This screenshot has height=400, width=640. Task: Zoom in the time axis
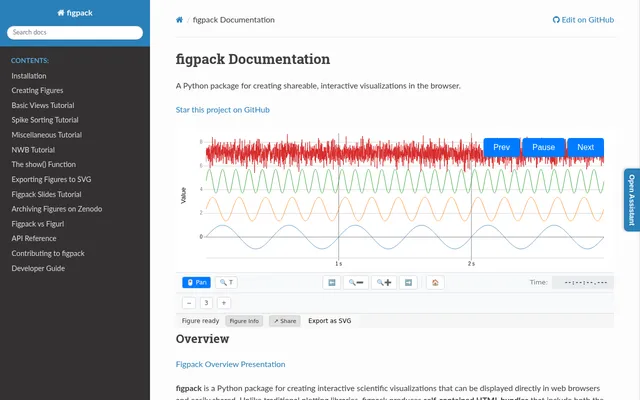click(384, 282)
